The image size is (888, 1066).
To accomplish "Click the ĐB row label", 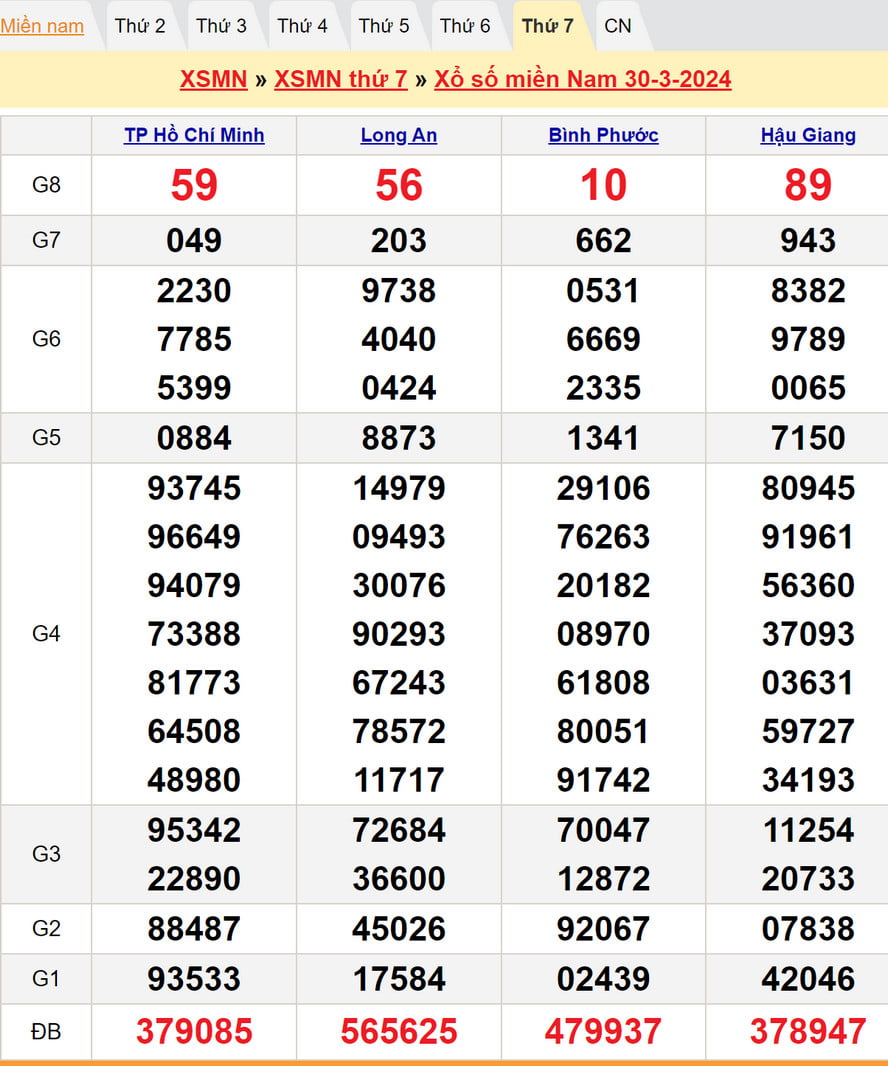I will tap(46, 1031).
